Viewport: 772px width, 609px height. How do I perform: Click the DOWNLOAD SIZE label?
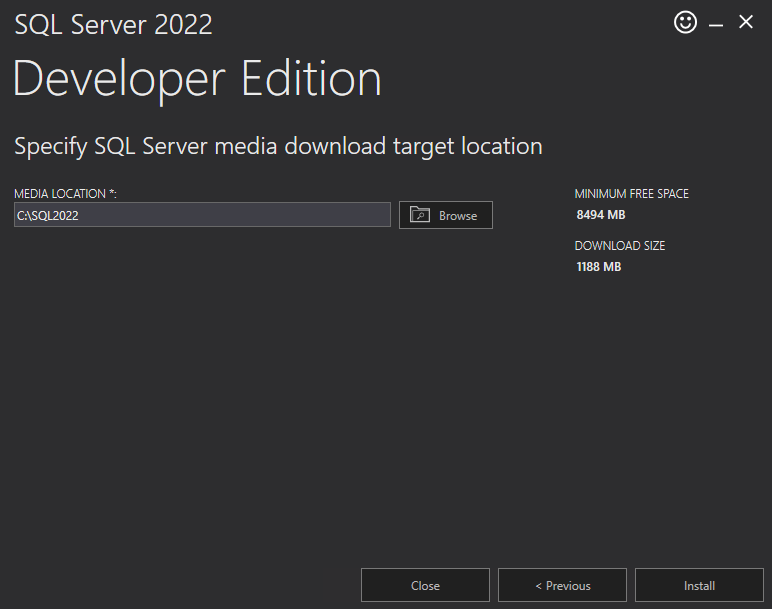click(620, 246)
